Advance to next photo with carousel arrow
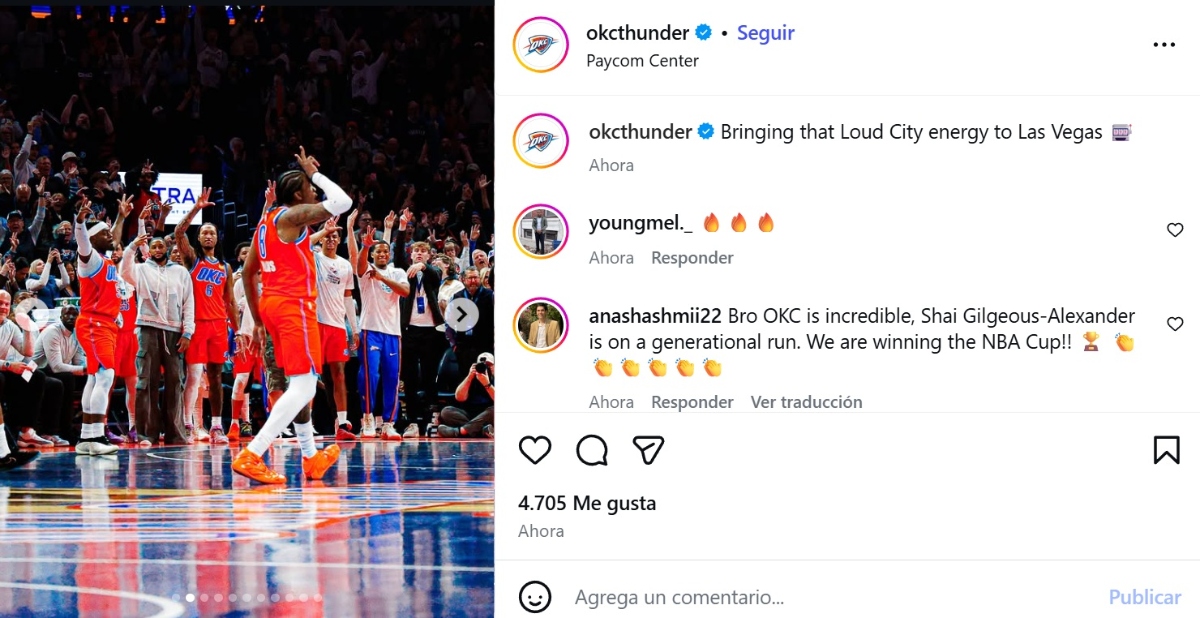Image resolution: width=1200 pixels, height=618 pixels. tap(461, 315)
